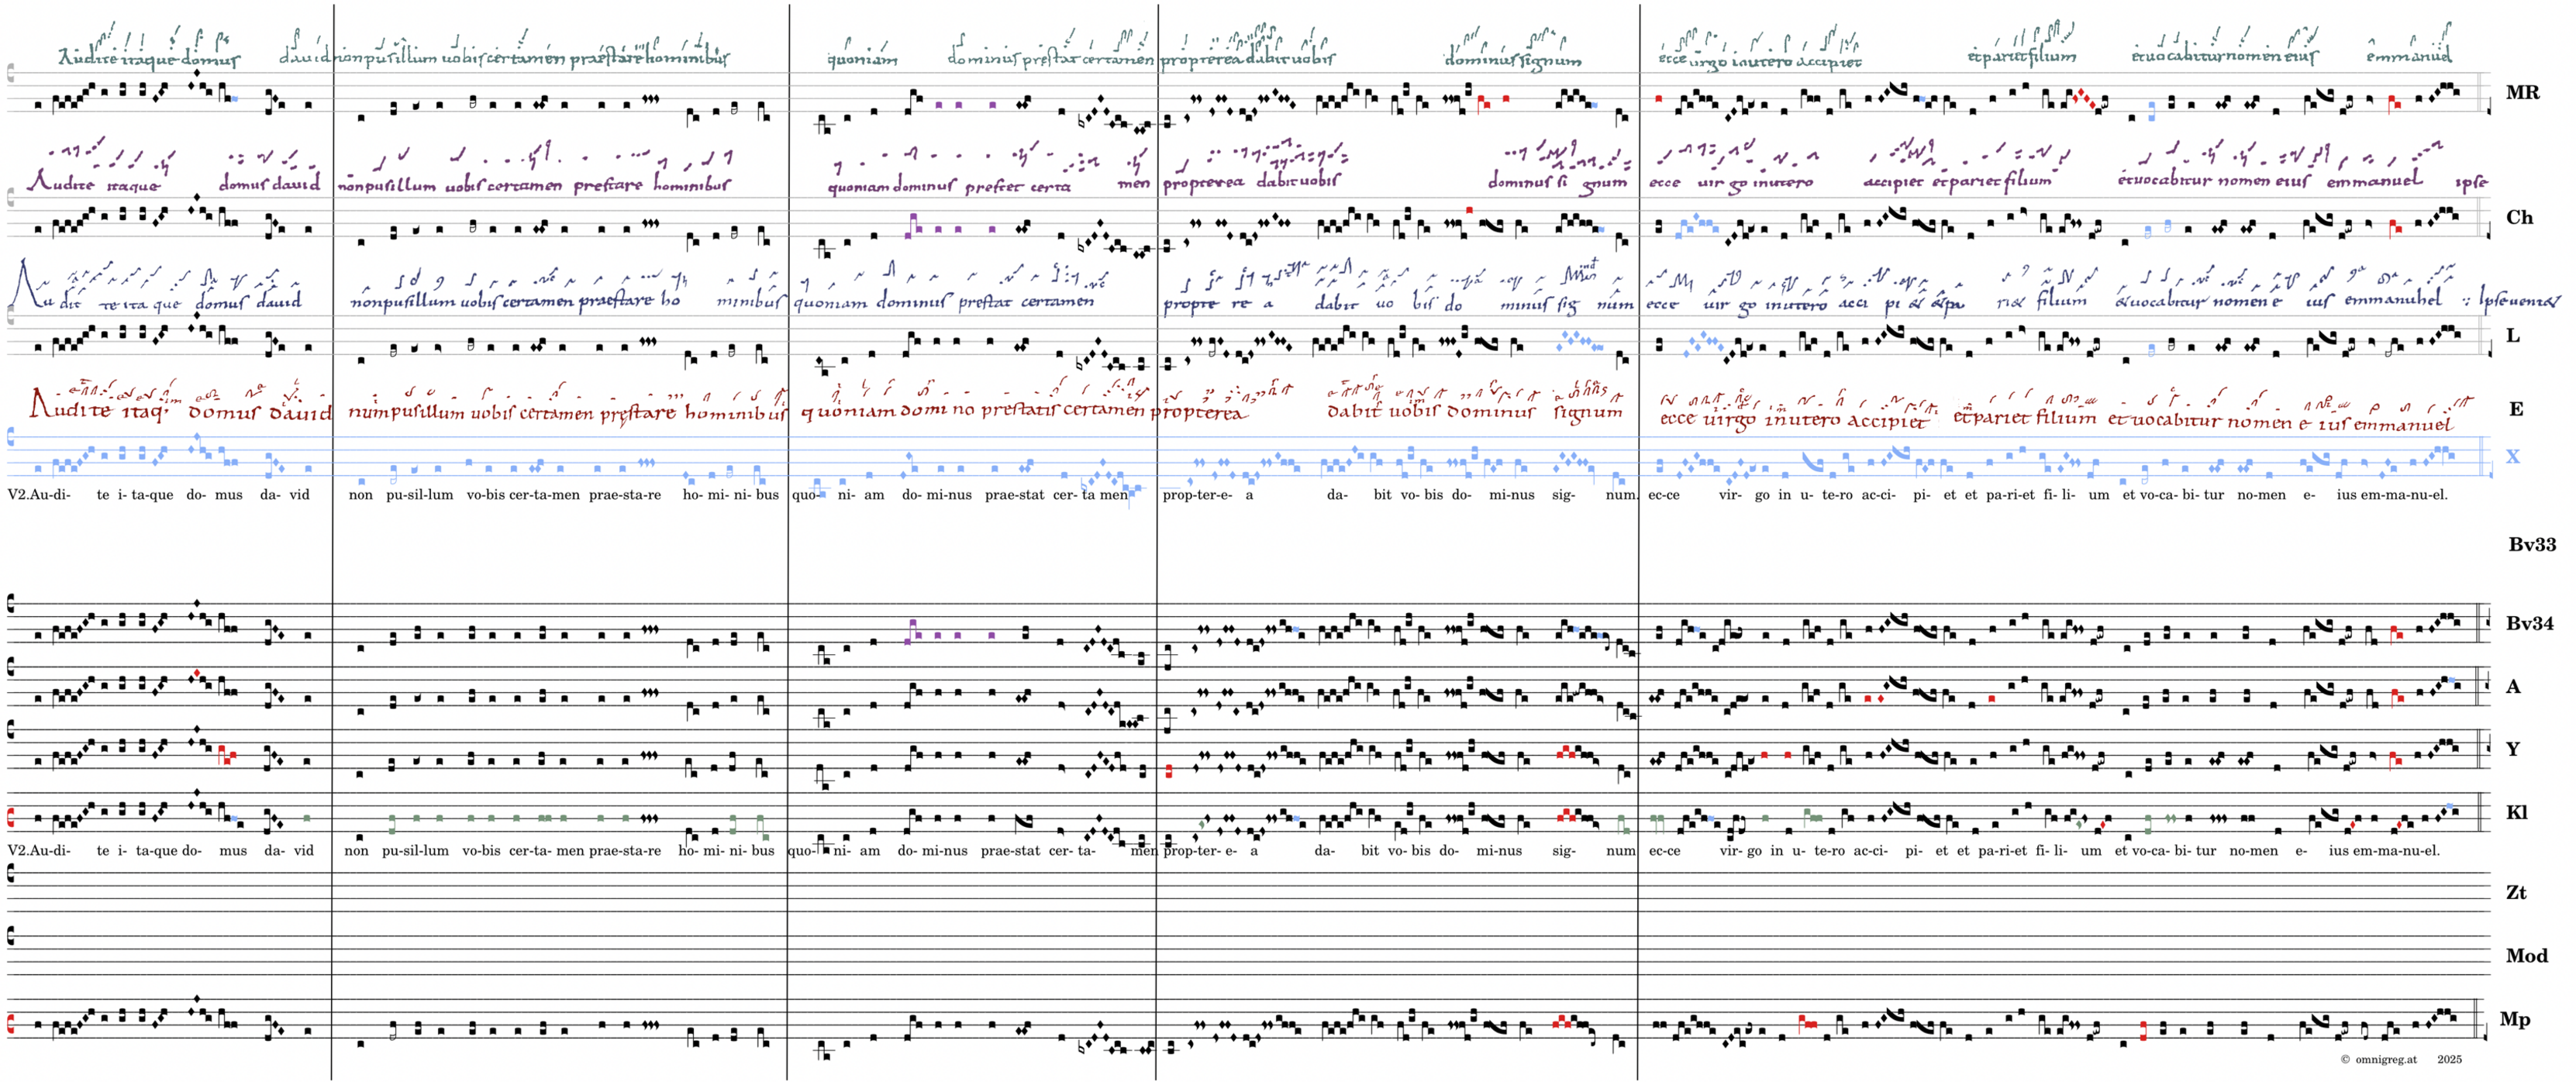The height and width of the screenshot is (1082, 2576).
Task: Click purple 'Audite itaque' text in Ch row
Action: click(93, 184)
